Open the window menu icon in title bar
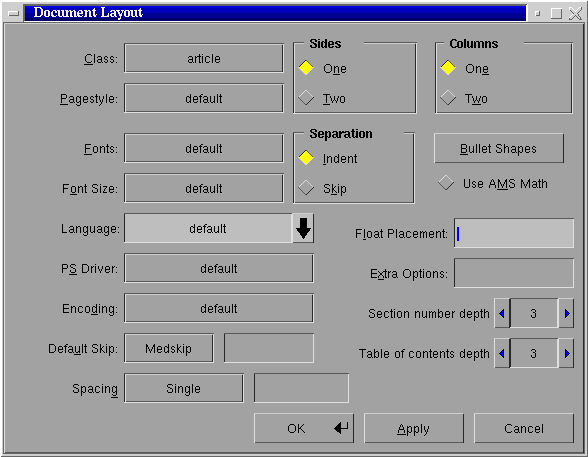This screenshot has height=457, width=588. coord(14,13)
